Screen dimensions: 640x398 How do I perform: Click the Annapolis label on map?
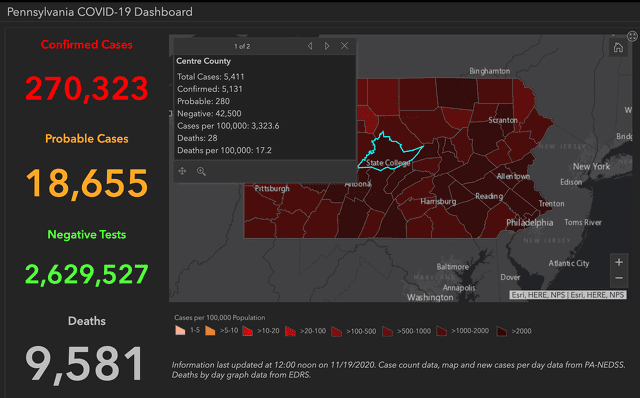click(459, 288)
